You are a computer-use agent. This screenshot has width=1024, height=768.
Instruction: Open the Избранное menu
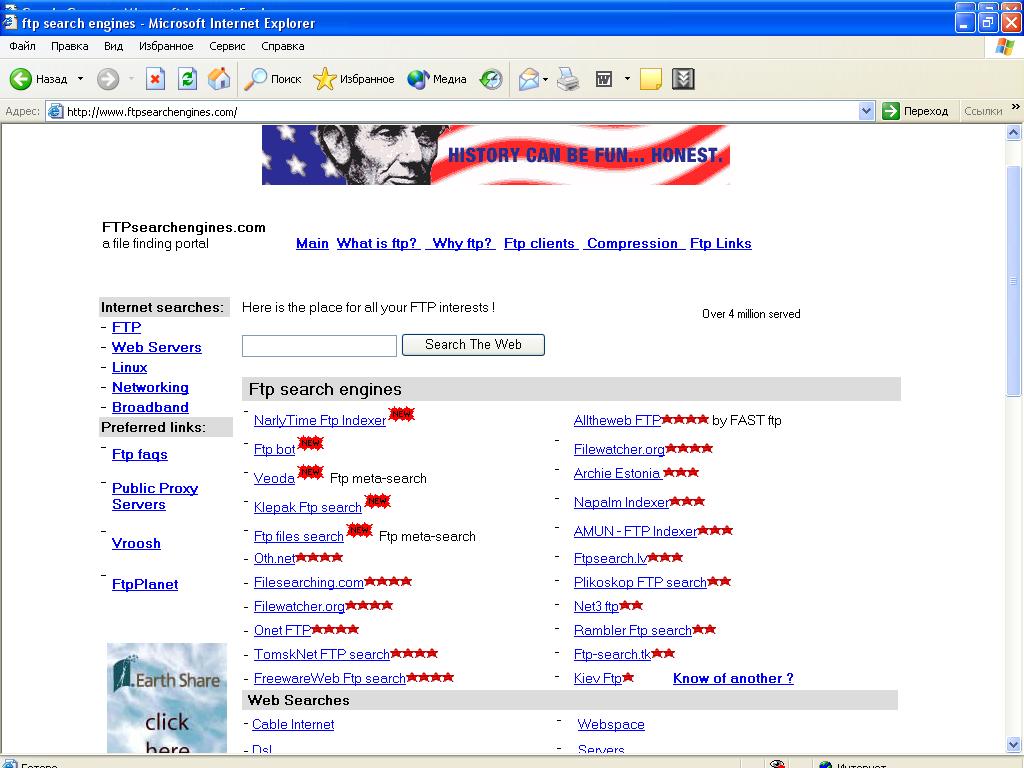[166, 46]
